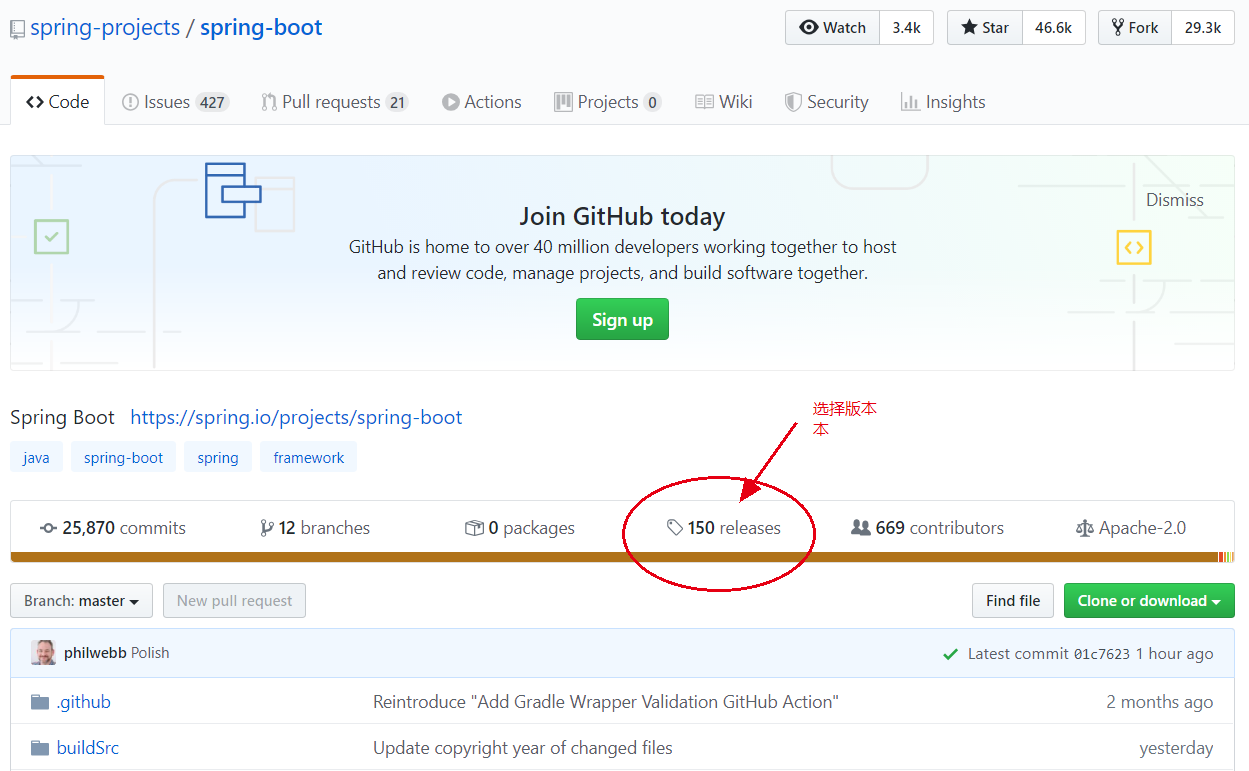This screenshot has height=771, width=1249.
Task: Click the commits icon
Action: coord(48,528)
